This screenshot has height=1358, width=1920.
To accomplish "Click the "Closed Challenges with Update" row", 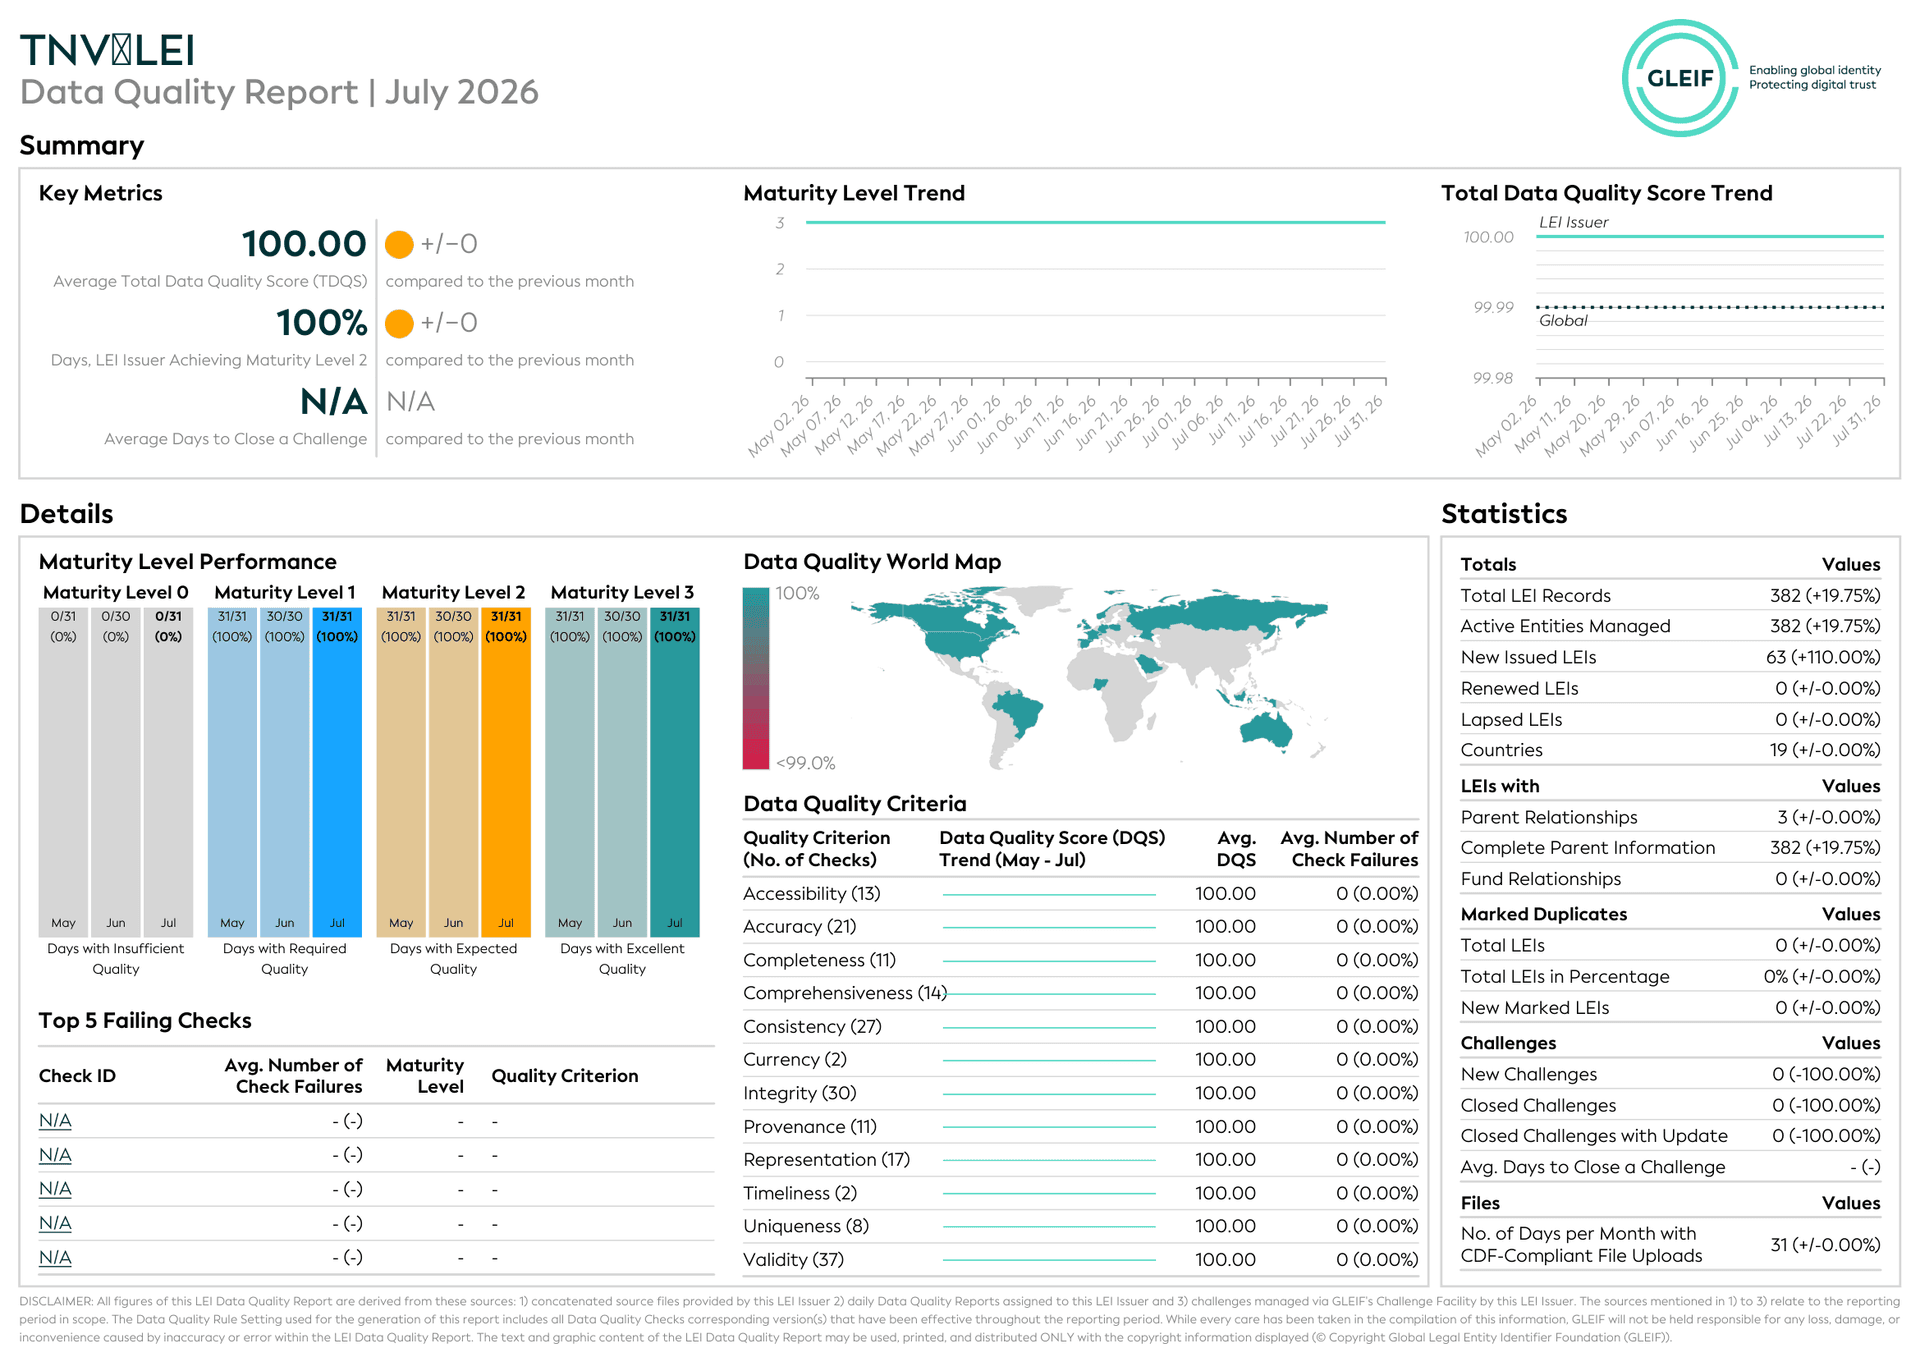I will coord(1670,1136).
